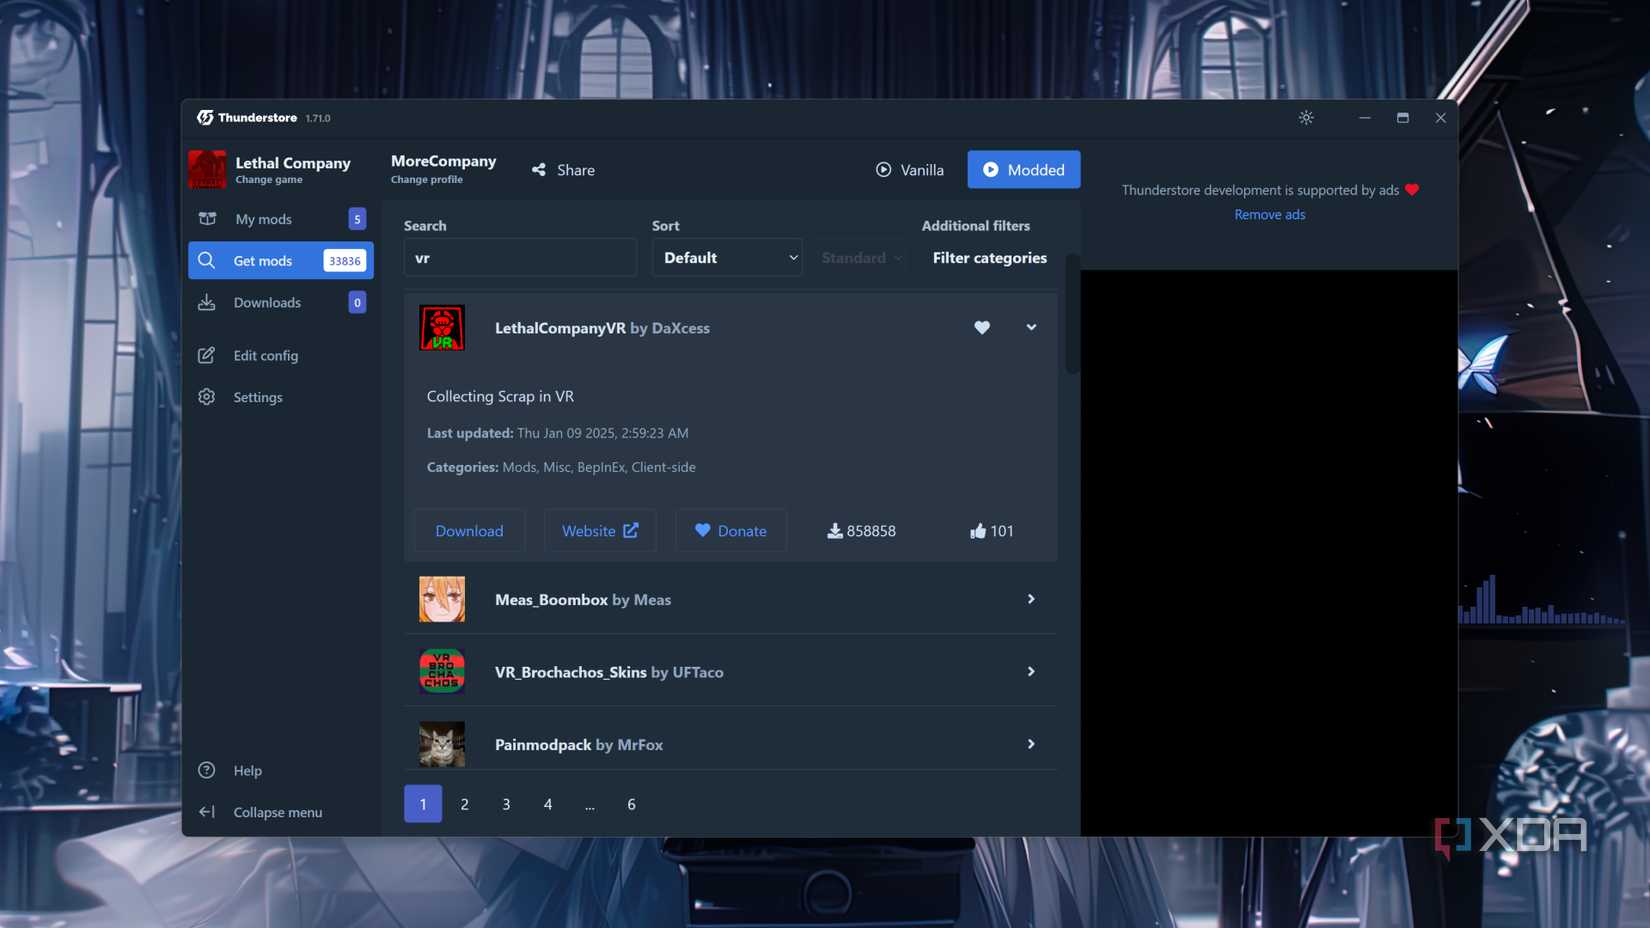Click the search field containing vr
This screenshot has width=1650, height=928.
point(520,258)
